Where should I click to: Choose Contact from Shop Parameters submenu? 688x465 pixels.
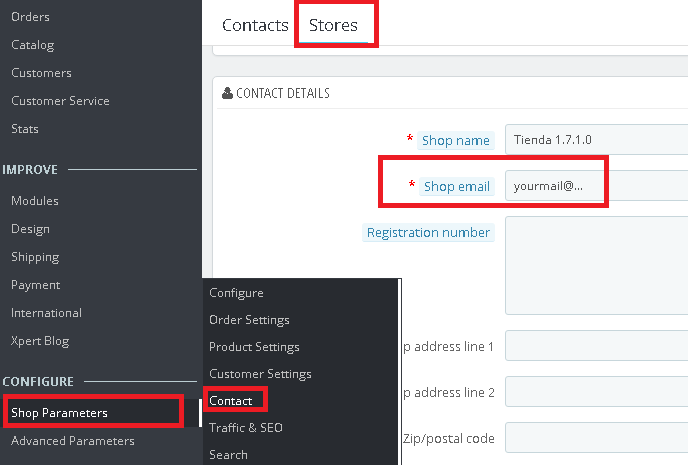click(231, 401)
